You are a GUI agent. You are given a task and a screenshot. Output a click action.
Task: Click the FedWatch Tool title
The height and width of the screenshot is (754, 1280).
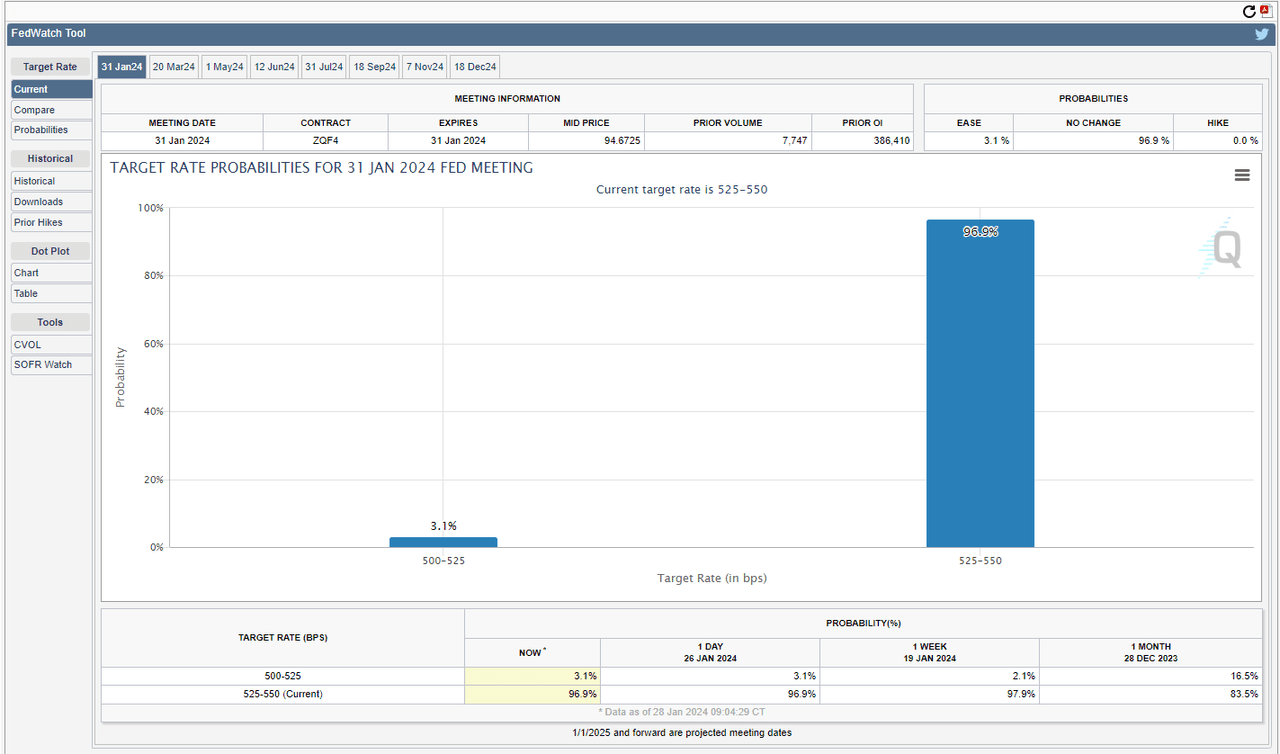48,33
